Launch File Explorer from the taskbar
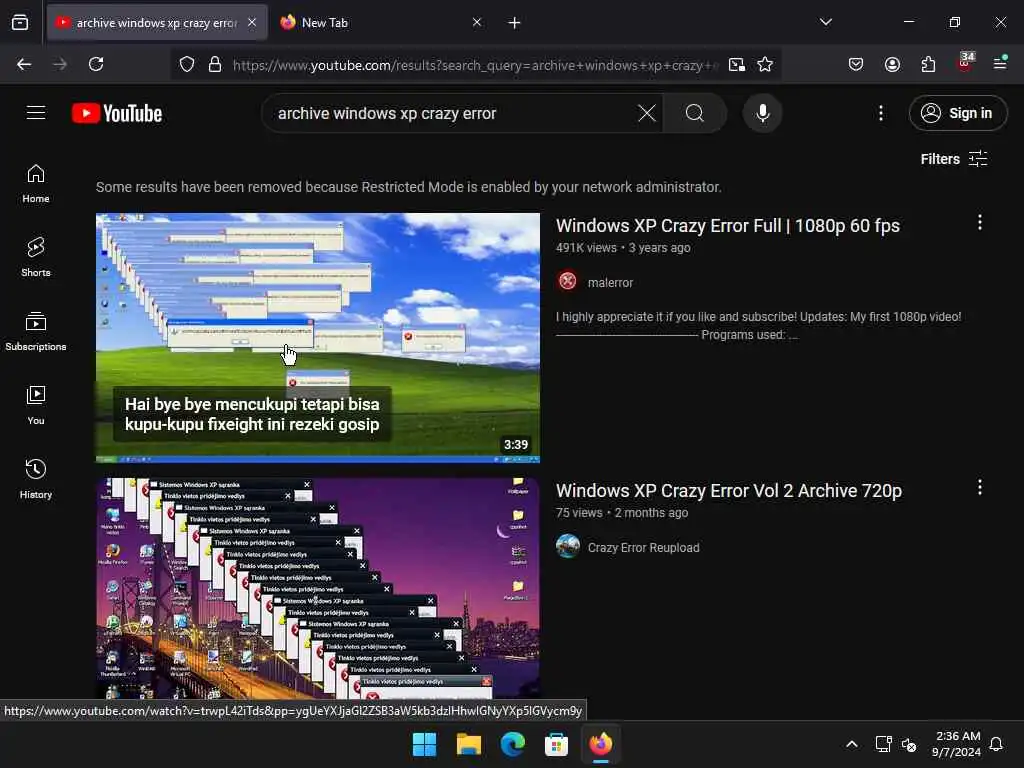Image resolution: width=1024 pixels, height=768 pixels. click(469, 744)
